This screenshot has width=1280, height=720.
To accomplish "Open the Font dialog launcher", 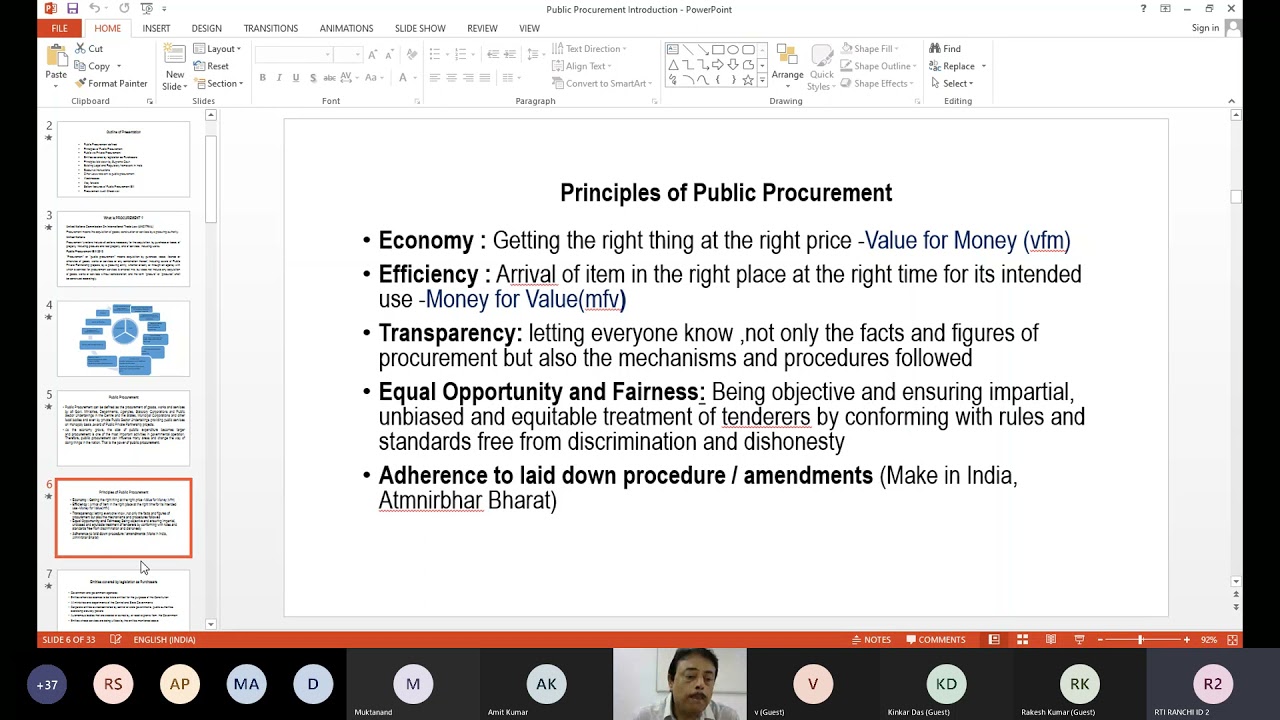I will pyautogui.click(x=418, y=101).
